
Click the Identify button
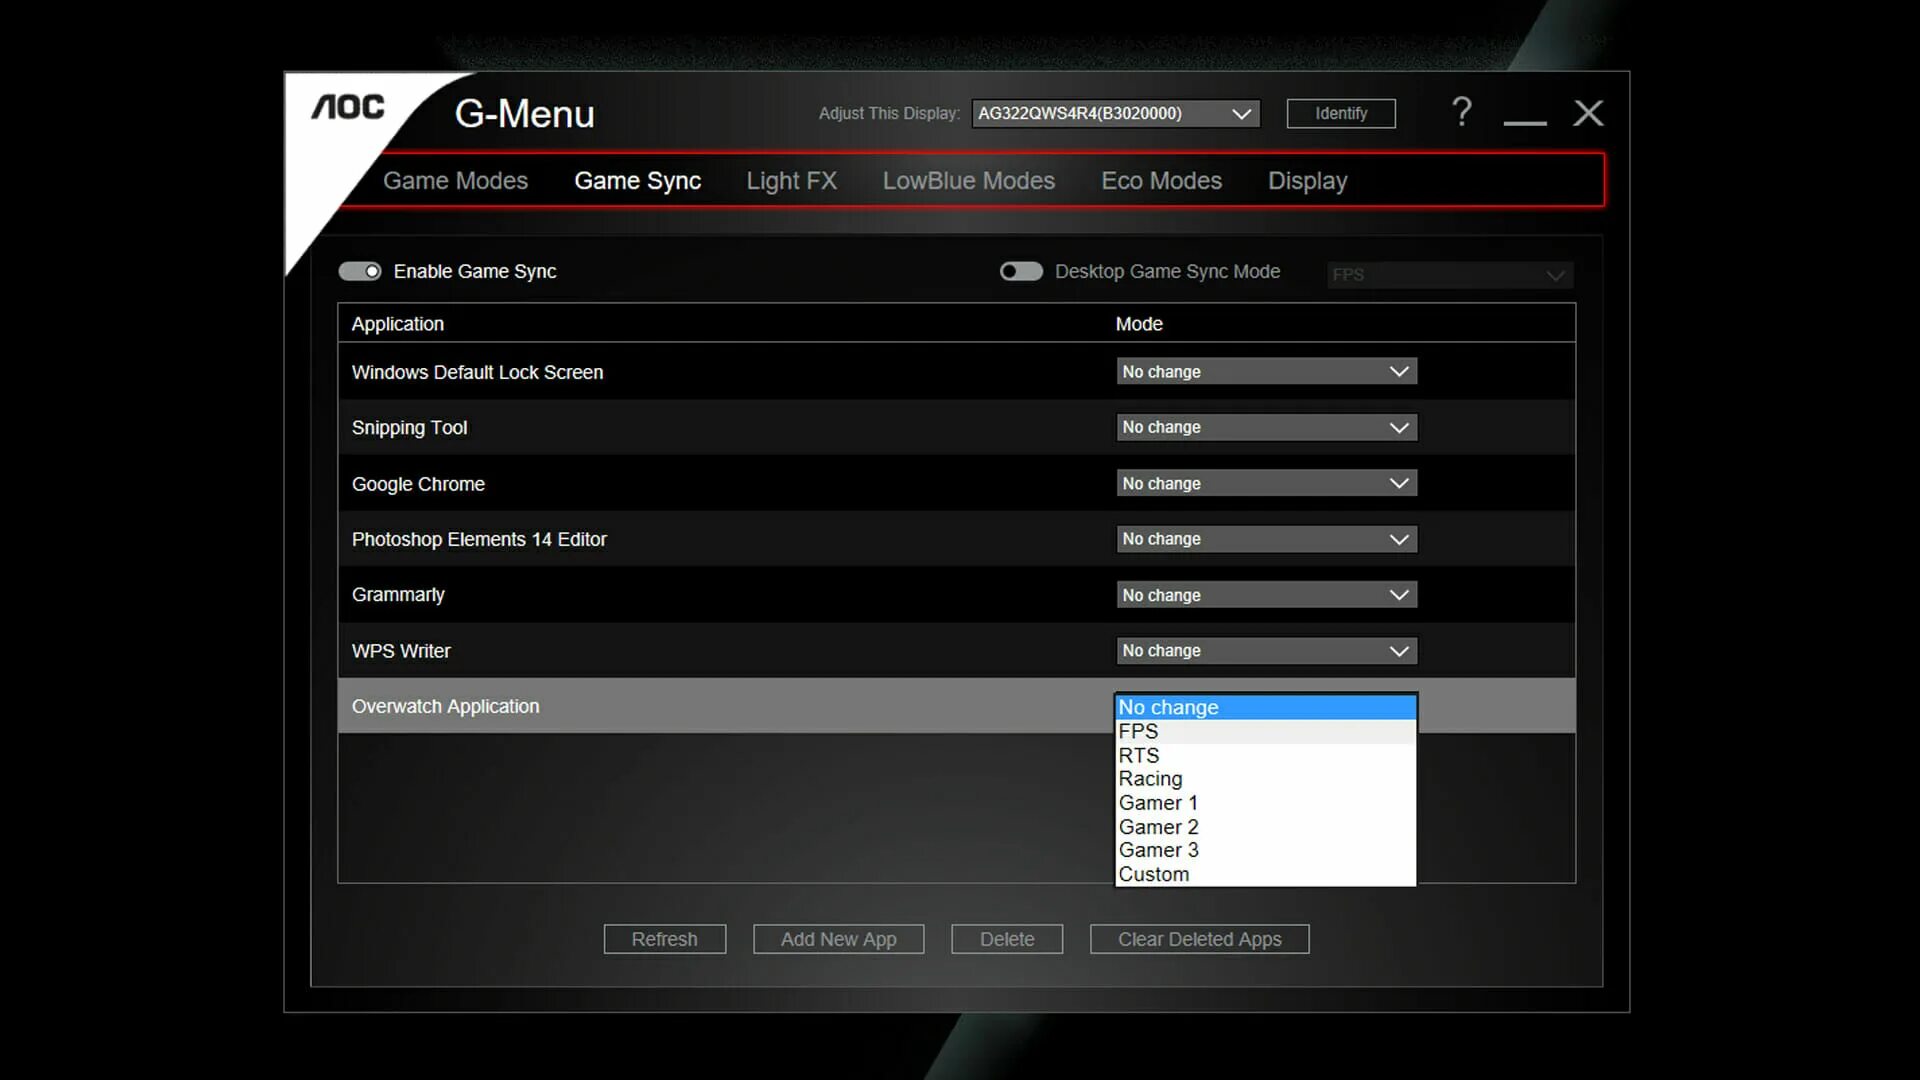coord(1340,114)
